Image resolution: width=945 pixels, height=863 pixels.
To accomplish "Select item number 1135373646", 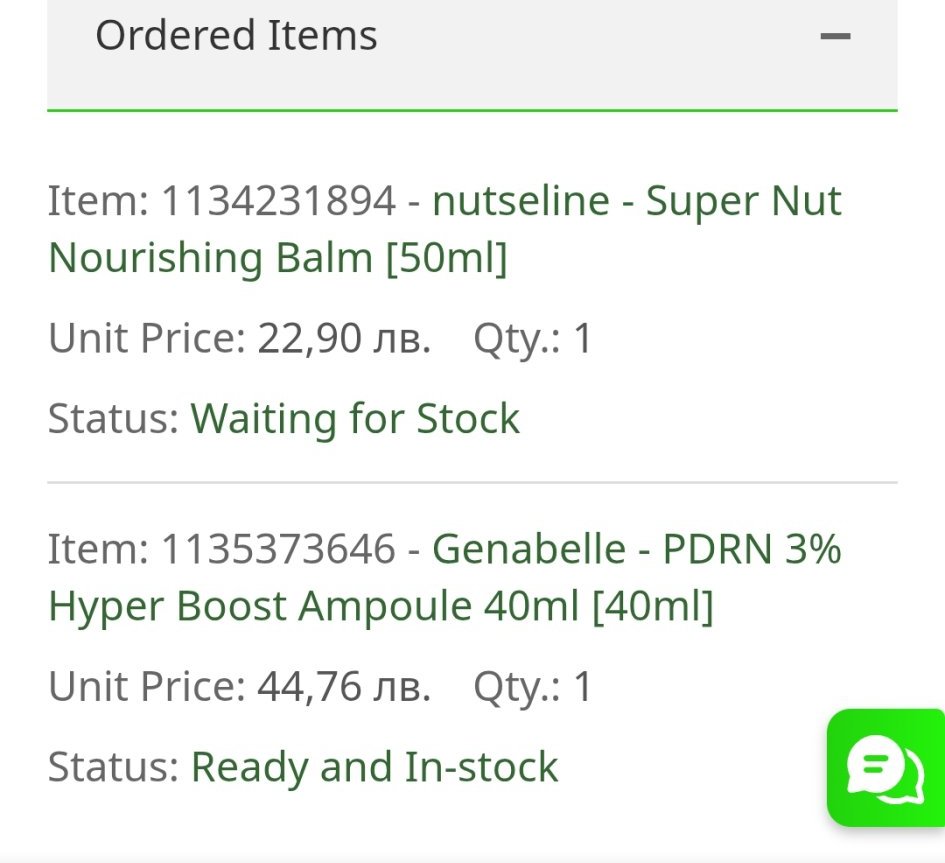I will 278,549.
